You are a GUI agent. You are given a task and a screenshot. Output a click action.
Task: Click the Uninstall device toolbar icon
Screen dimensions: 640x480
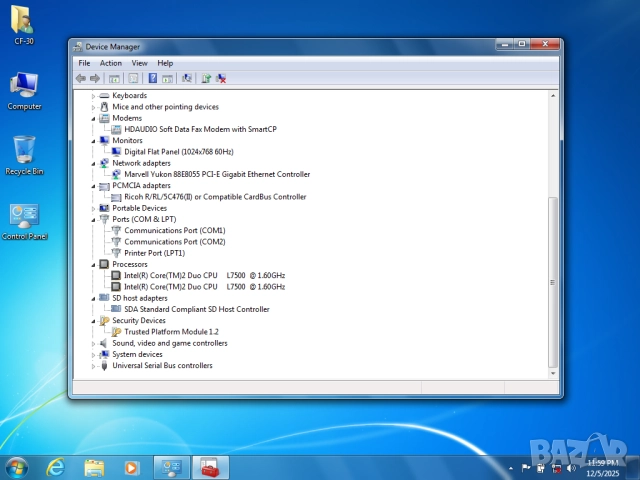point(221,78)
